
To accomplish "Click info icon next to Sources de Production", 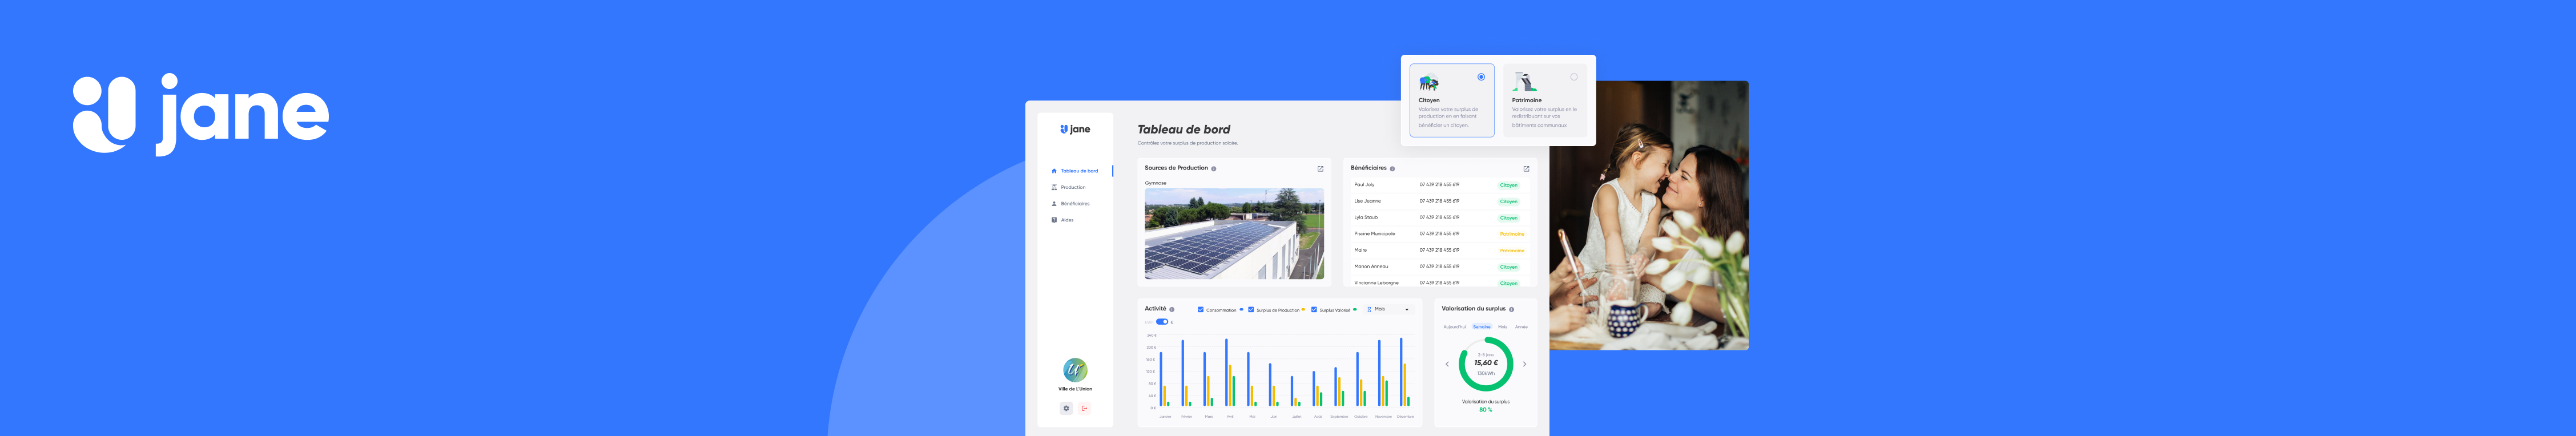I will pyautogui.click(x=1214, y=169).
